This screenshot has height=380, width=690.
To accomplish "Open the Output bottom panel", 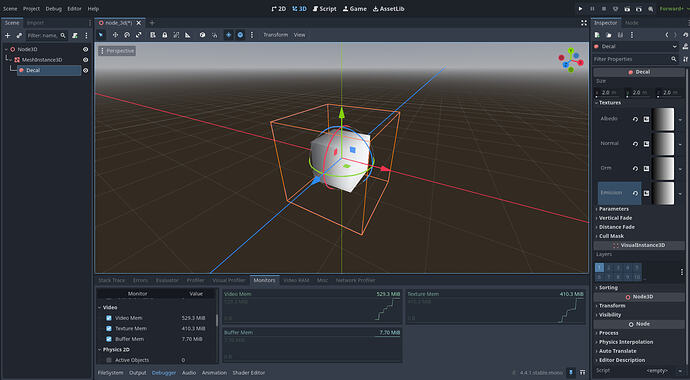I will coord(137,373).
